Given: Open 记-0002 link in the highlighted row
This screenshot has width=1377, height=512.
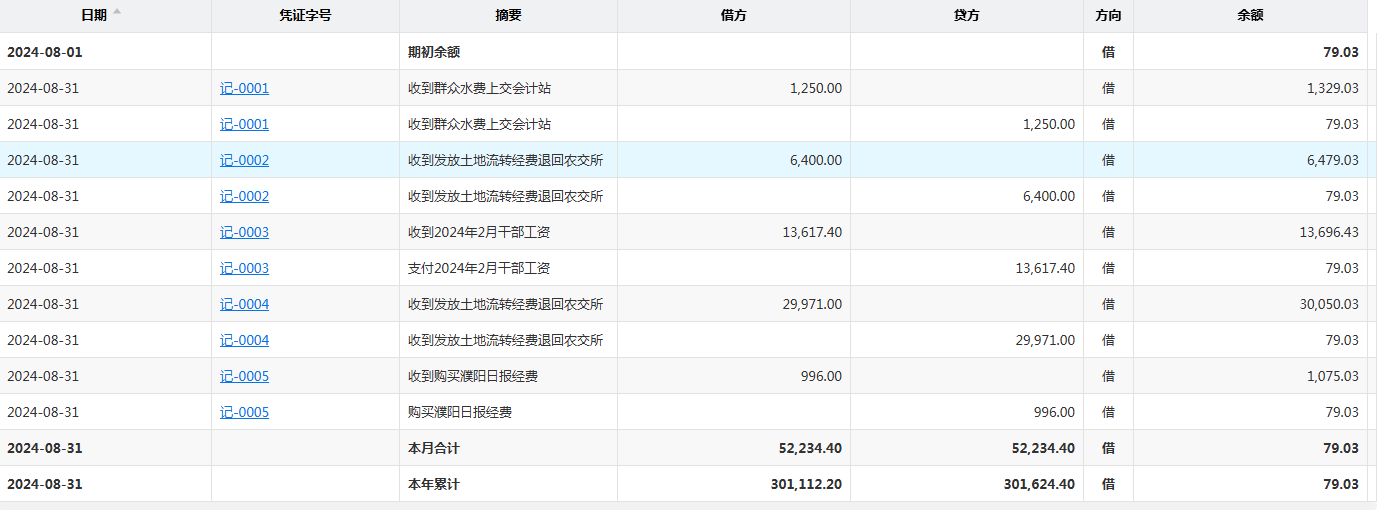Looking at the screenshot, I should pos(244,160).
